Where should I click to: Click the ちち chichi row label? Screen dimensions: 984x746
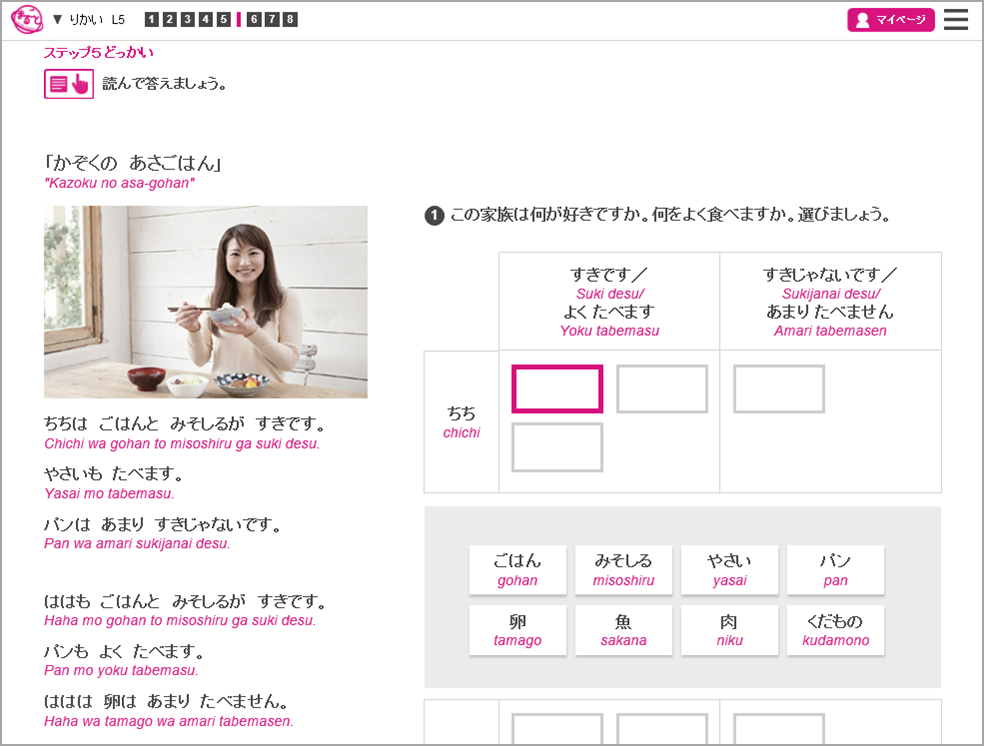461,422
